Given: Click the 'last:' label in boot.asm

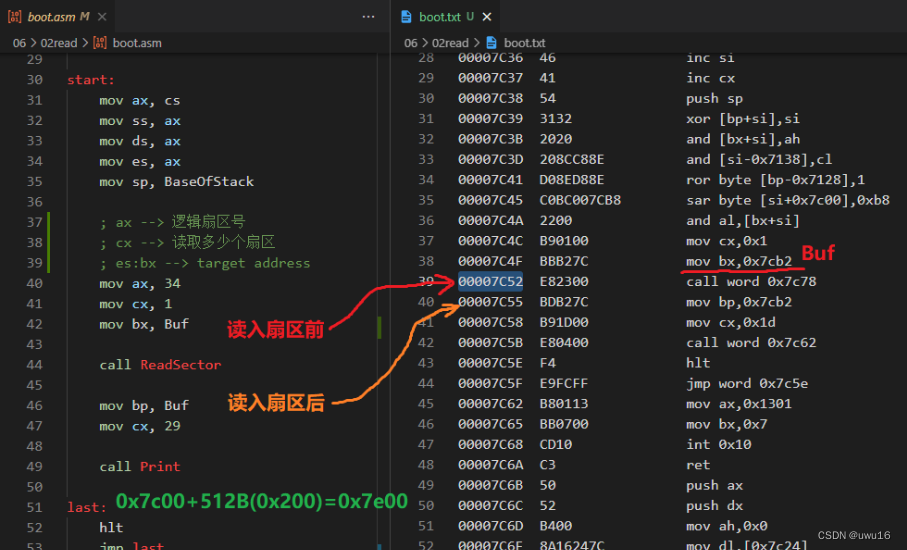Looking at the screenshot, I should pyautogui.click(x=87, y=507).
